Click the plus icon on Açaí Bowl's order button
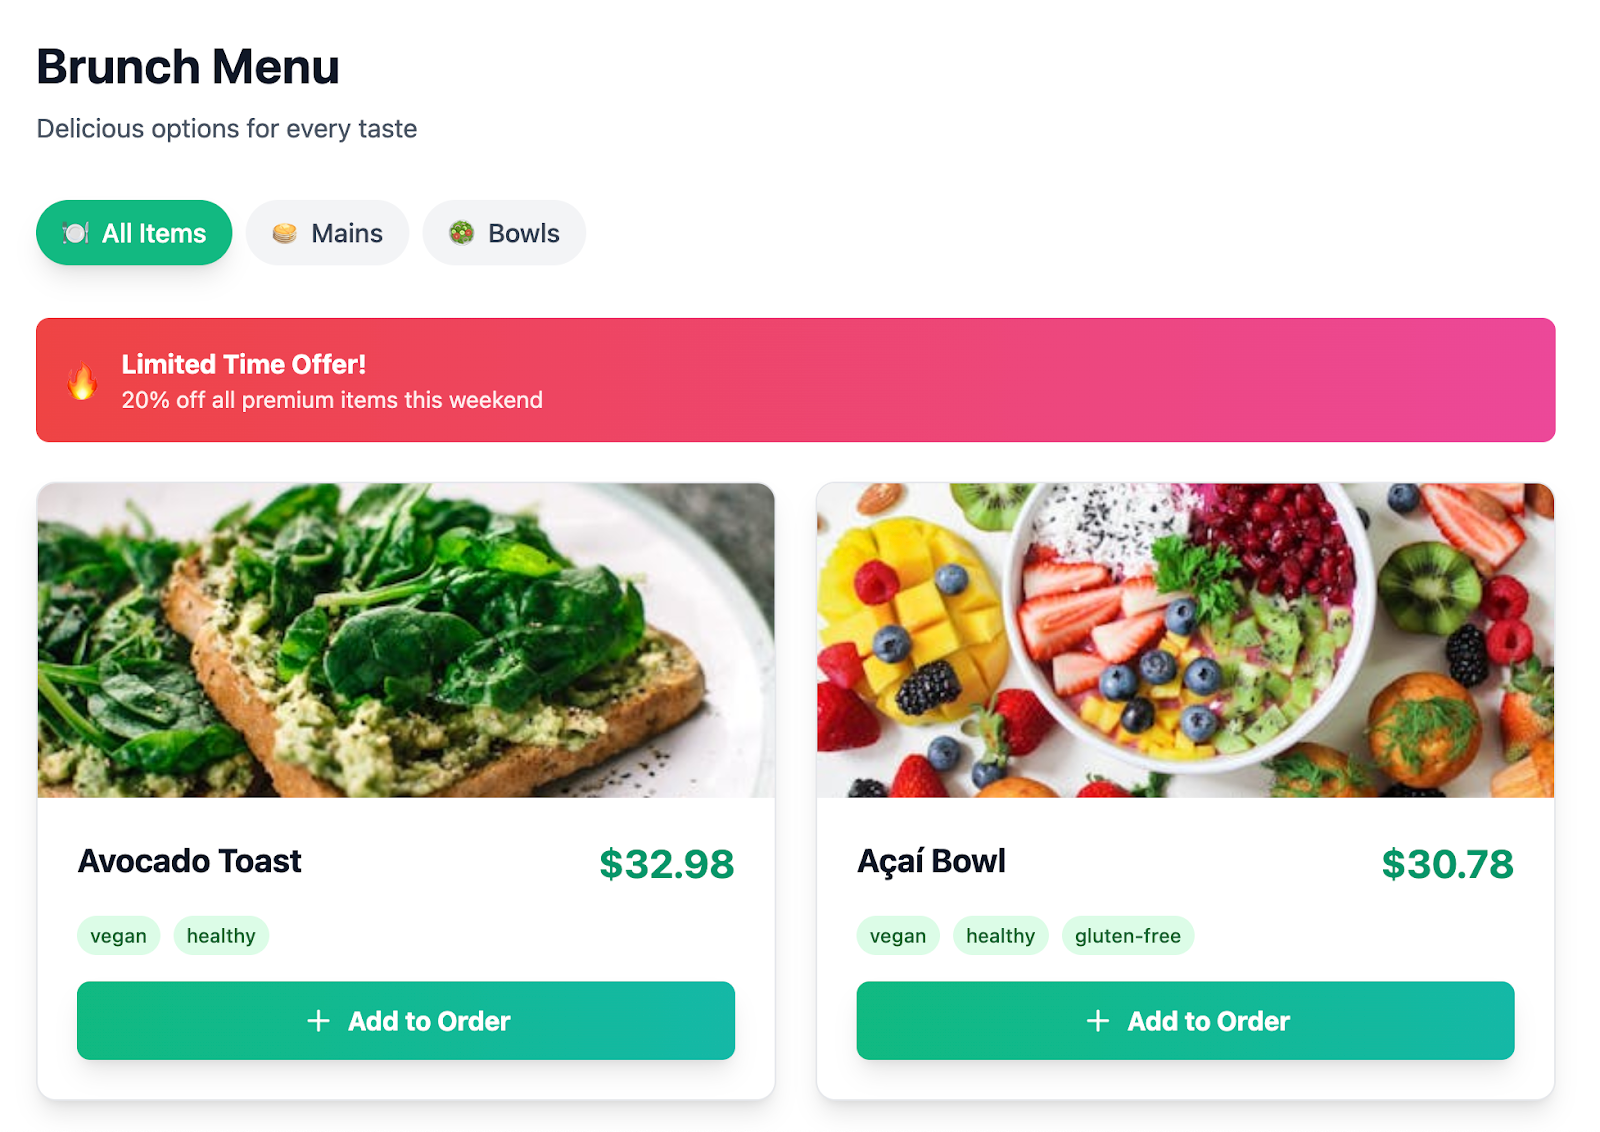The height and width of the screenshot is (1132, 1600). coord(1095,1021)
